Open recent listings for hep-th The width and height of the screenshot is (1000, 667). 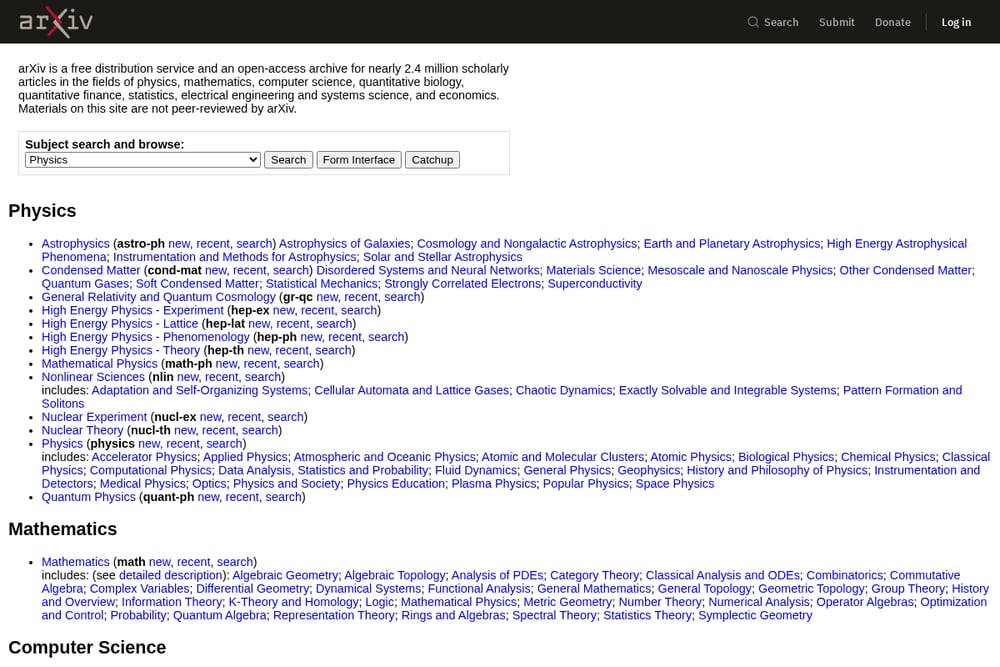pos(292,351)
